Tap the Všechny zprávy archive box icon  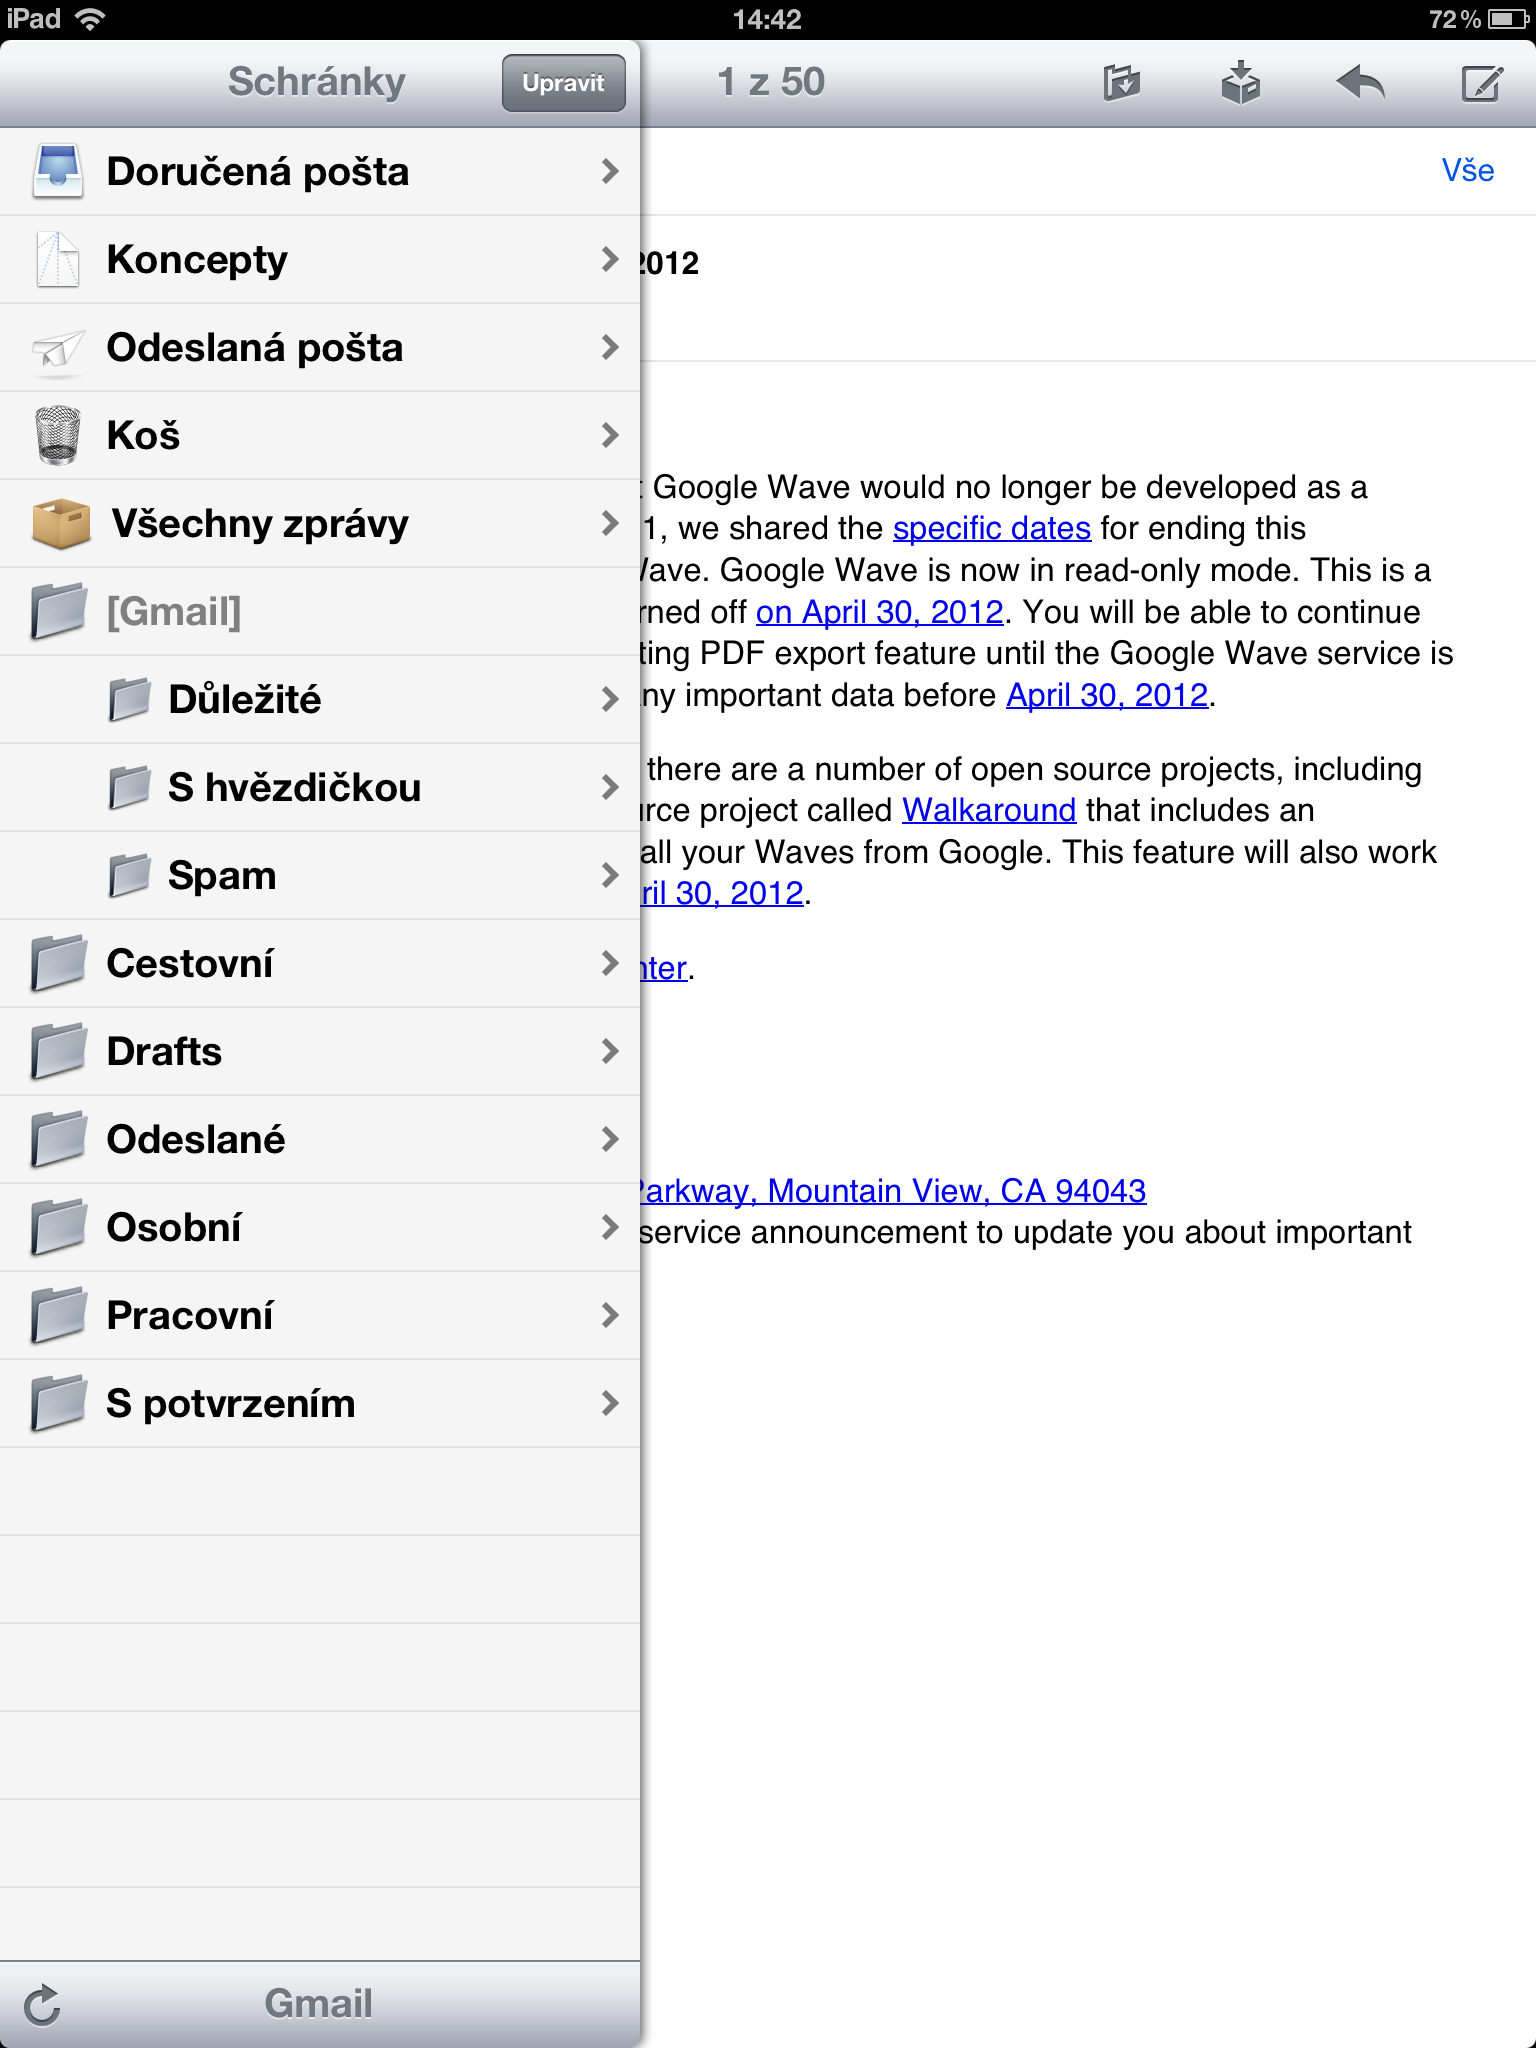coord(60,523)
